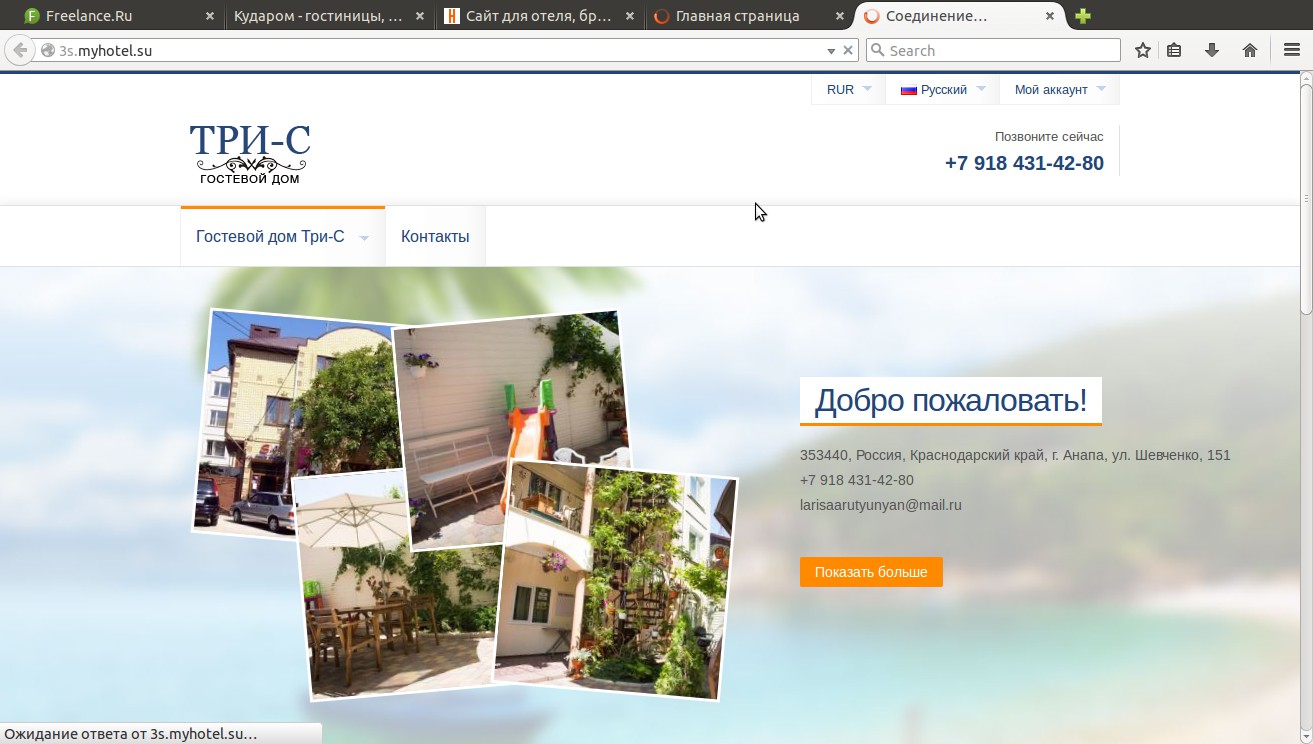Open the courtyard spiral staircase photo
1313x744 pixels.
pyautogui.click(x=615, y=580)
